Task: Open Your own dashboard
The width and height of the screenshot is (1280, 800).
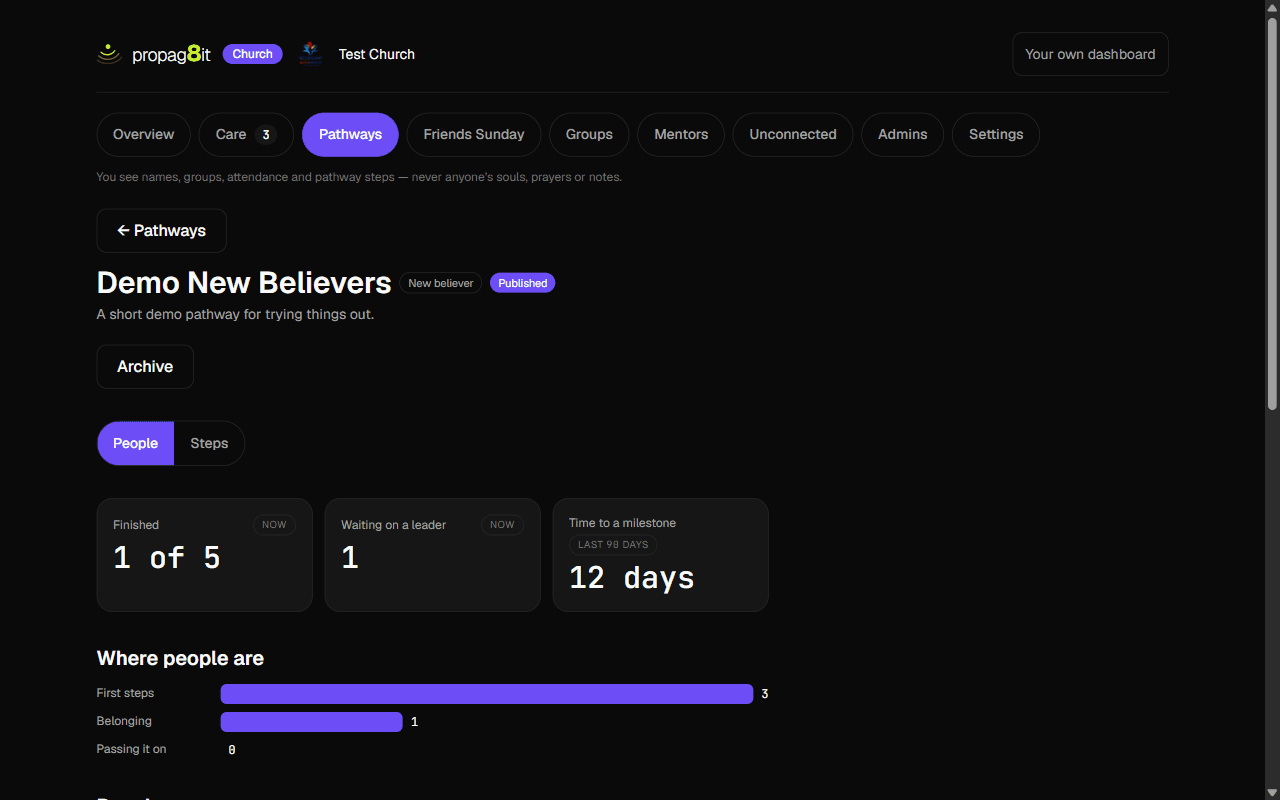Action: [1090, 54]
